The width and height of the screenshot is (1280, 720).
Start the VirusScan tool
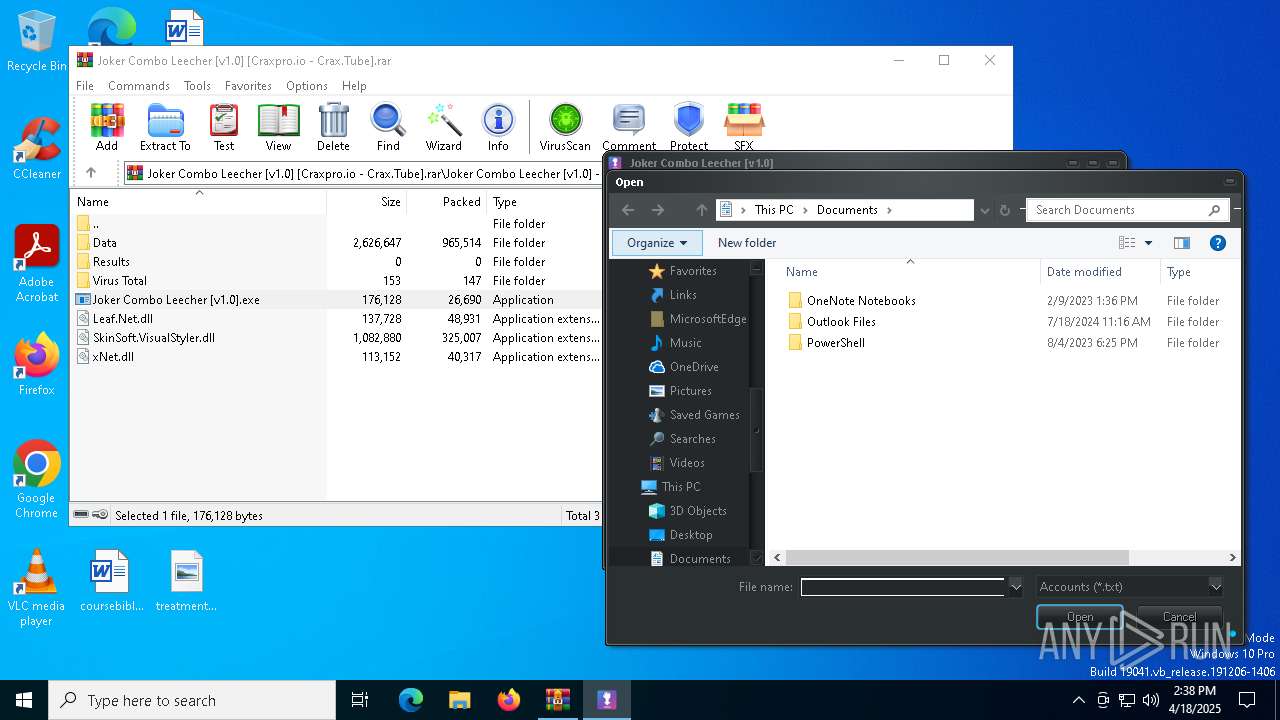(565, 127)
